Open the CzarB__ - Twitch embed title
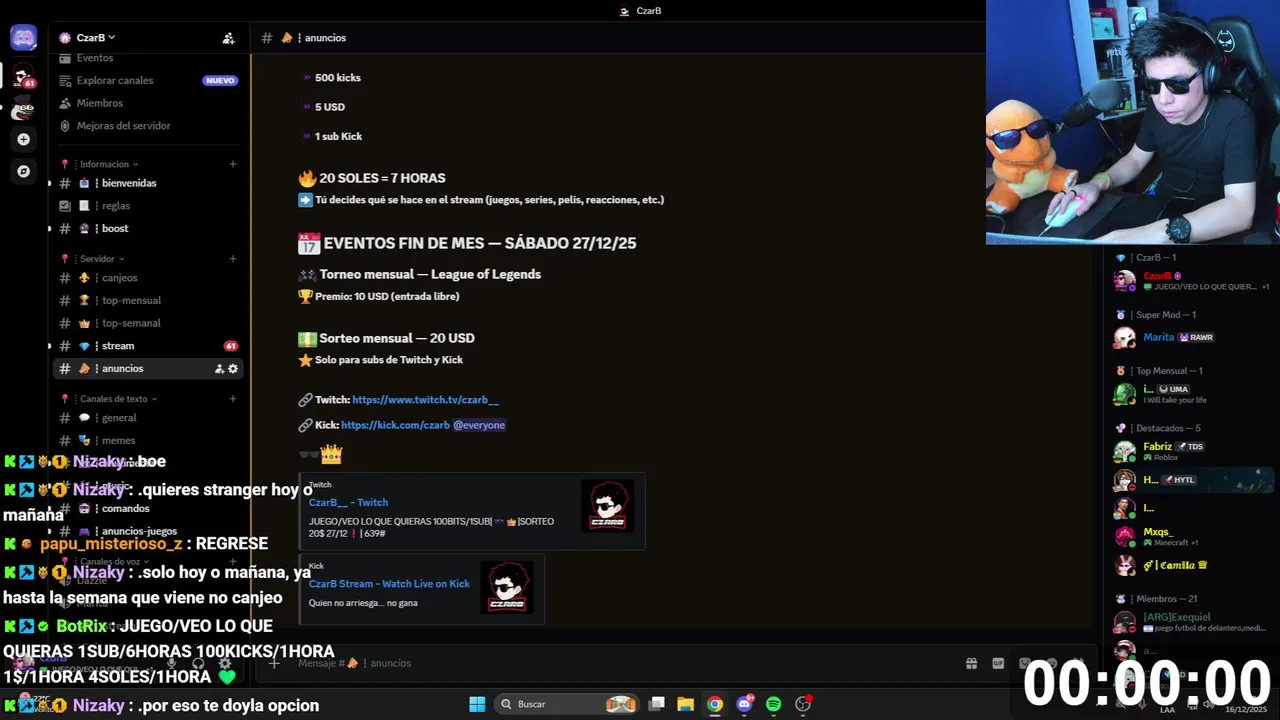 (x=348, y=503)
